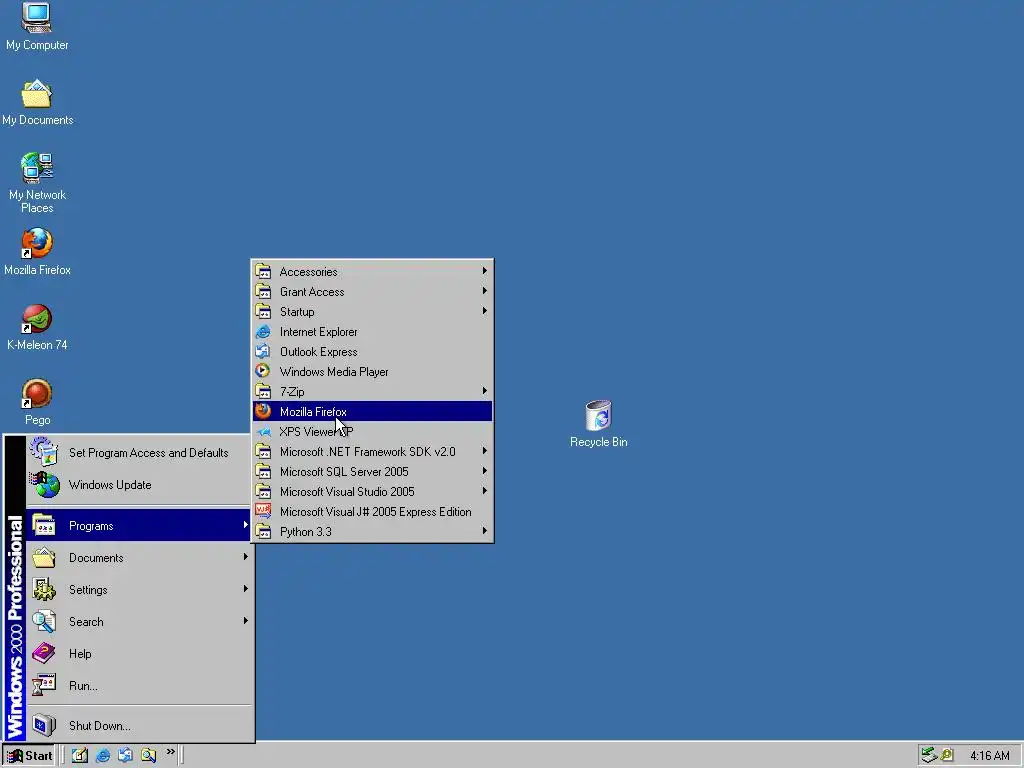Click the Start button
The height and width of the screenshot is (768, 1024).
(x=29, y=756)
